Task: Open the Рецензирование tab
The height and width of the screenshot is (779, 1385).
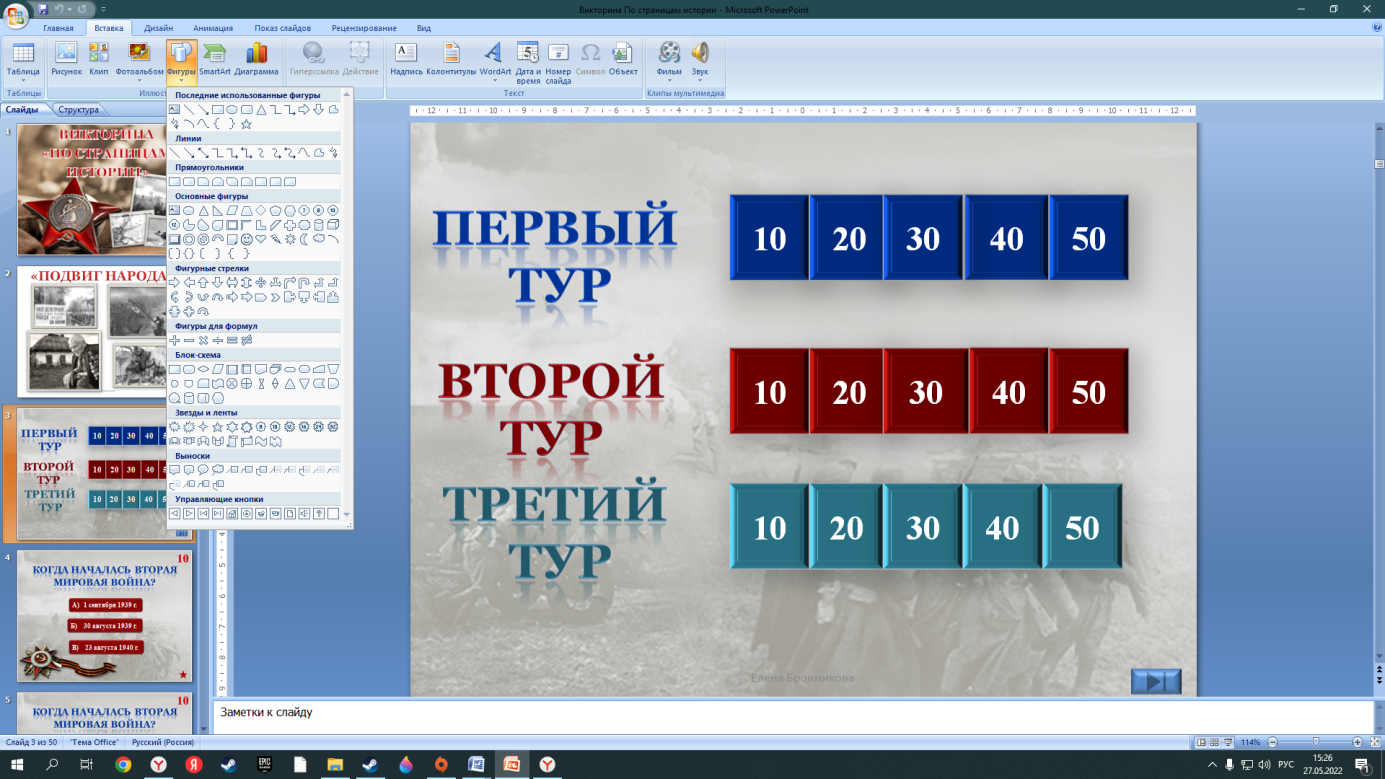Action: click(363, 28)
